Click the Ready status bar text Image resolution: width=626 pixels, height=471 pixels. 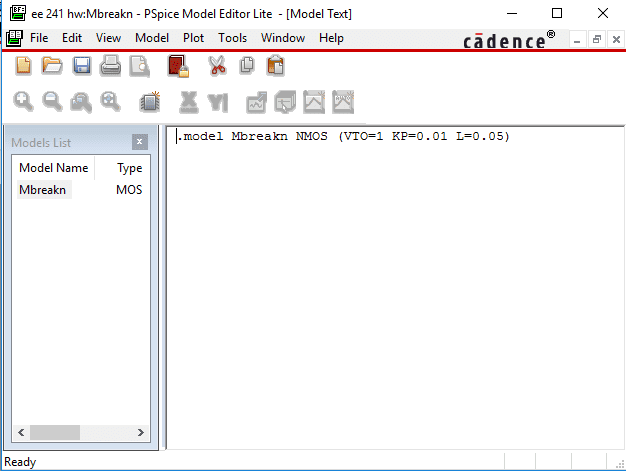(20, 462)
